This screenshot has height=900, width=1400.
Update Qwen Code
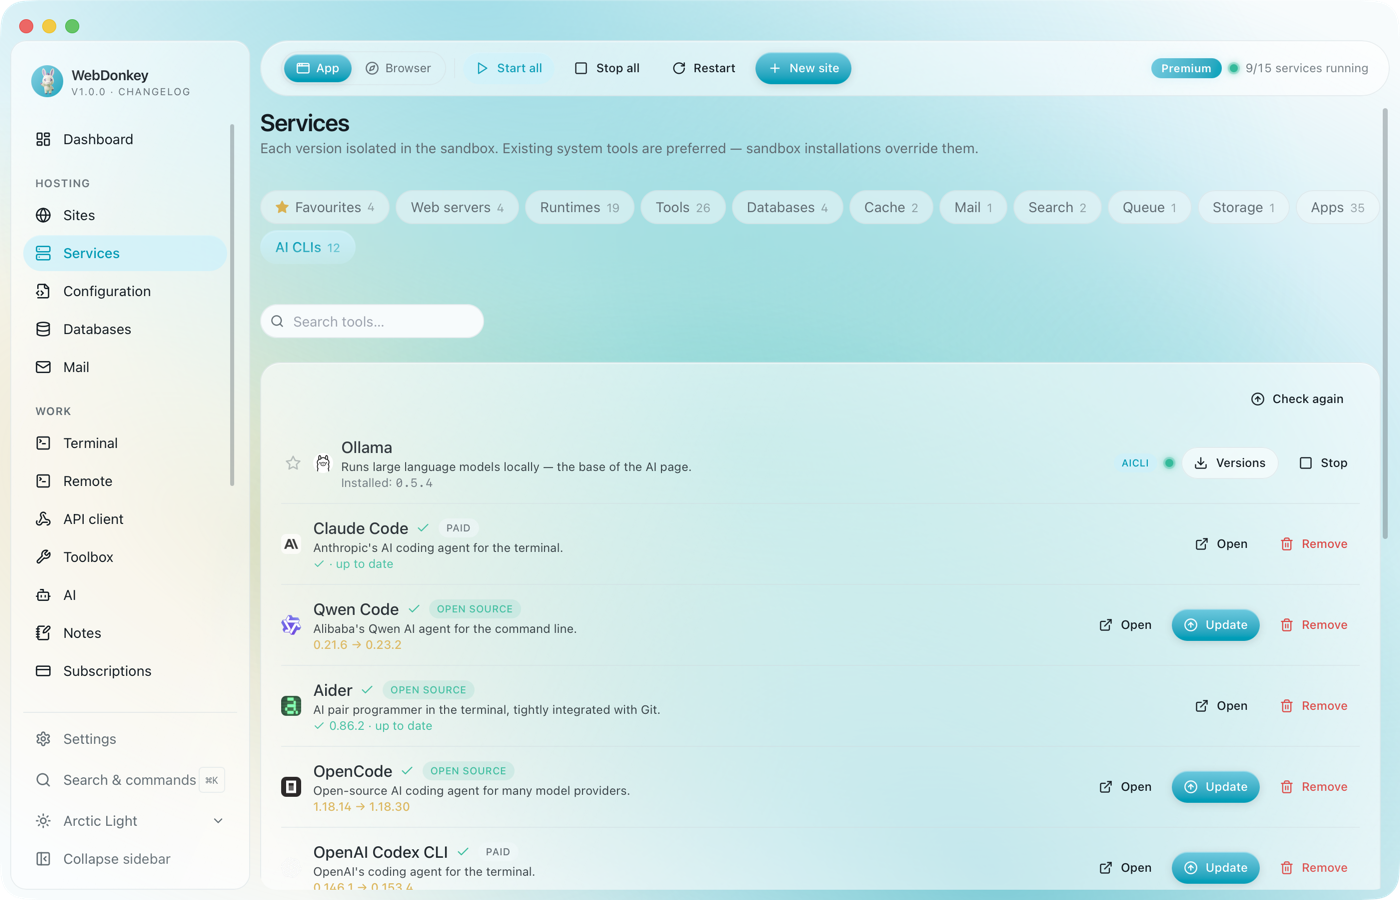[1216, 625]
